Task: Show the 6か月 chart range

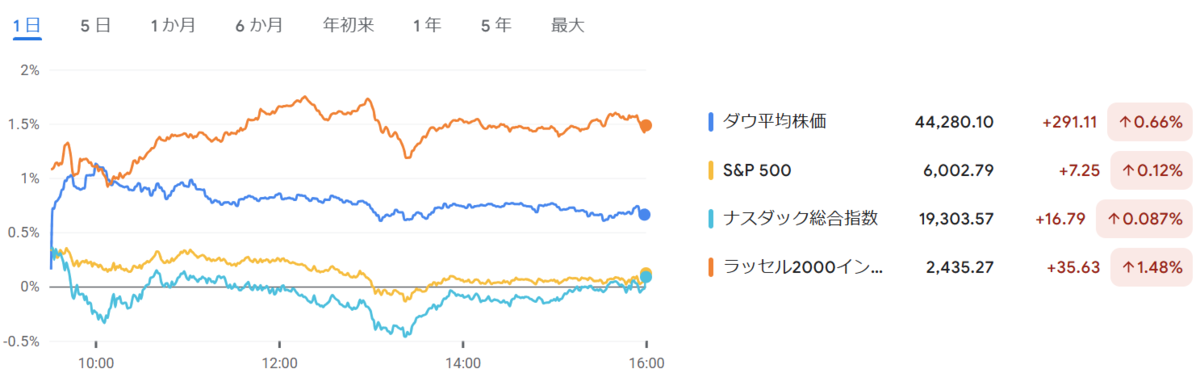Action: (x=259, y=26)
